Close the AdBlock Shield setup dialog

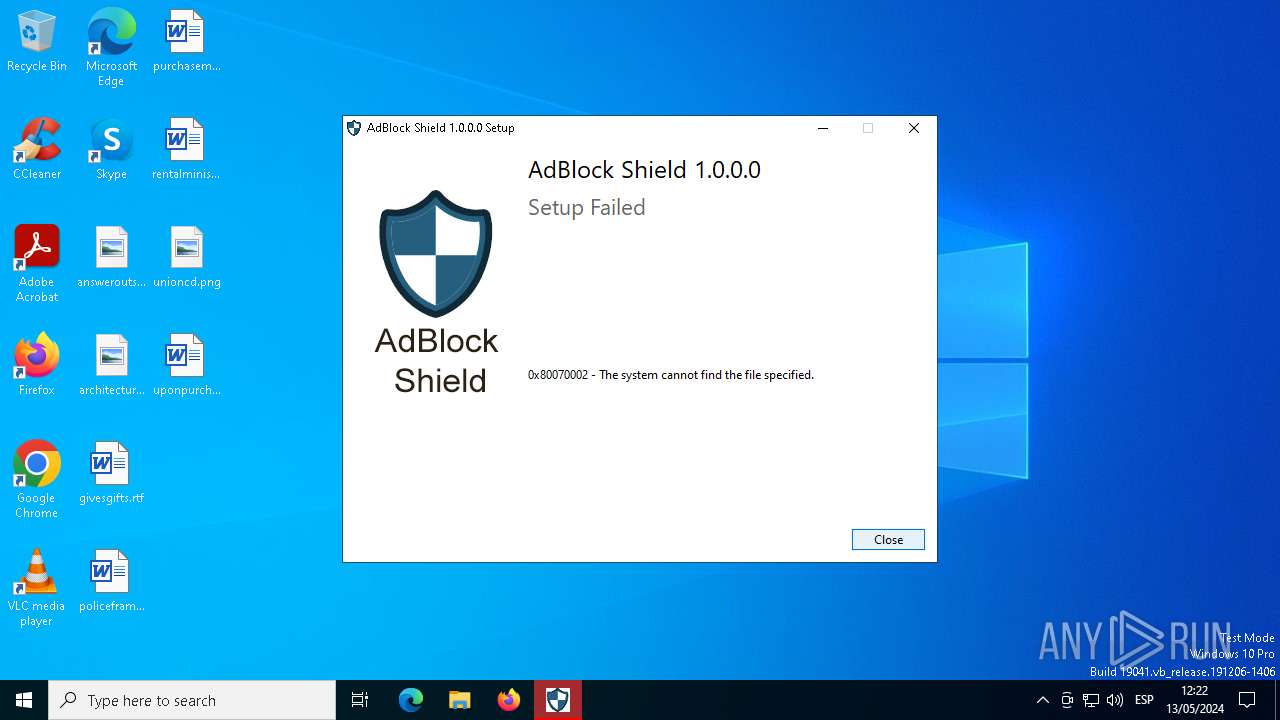coord(888,539)
